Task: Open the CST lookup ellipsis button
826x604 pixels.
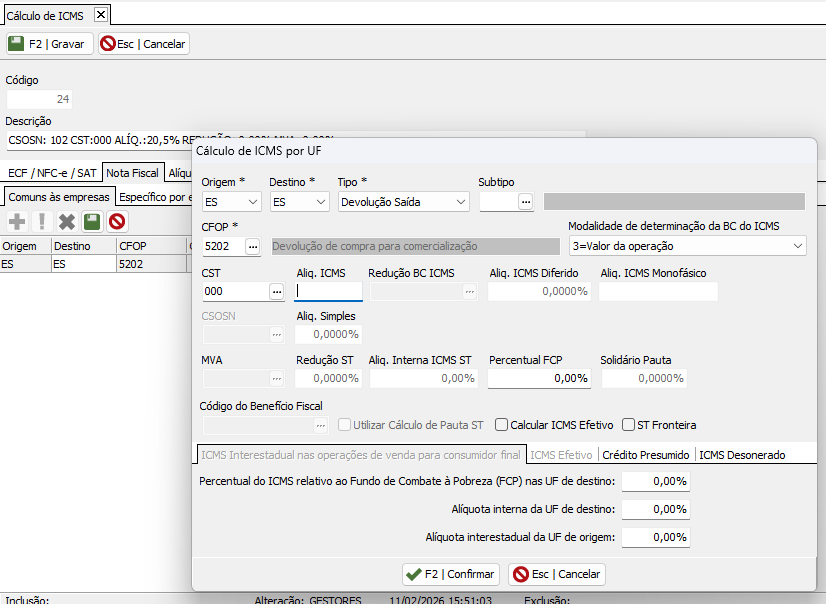Action: click(277, 291)
